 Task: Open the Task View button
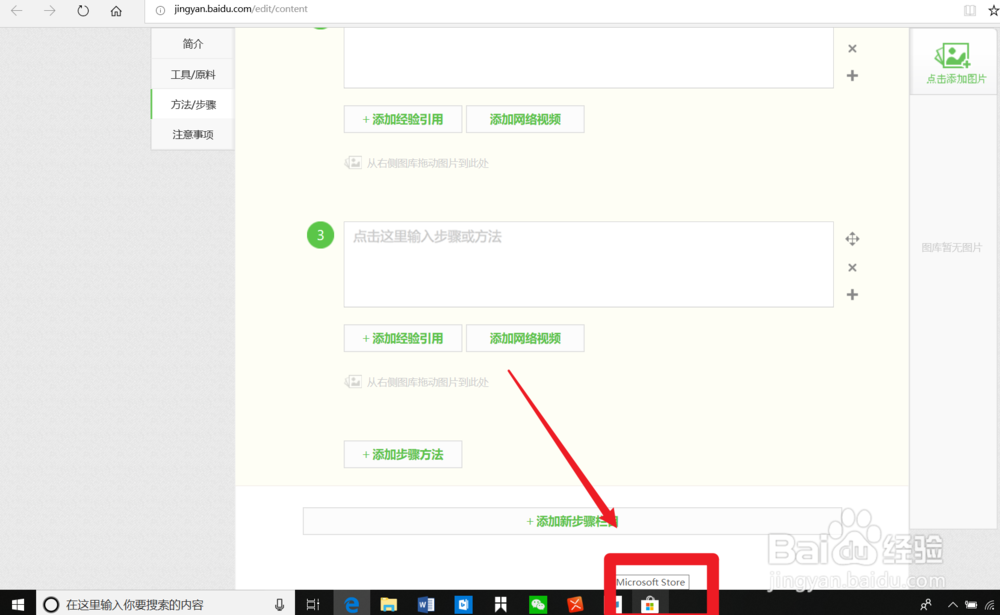[312, 604]
